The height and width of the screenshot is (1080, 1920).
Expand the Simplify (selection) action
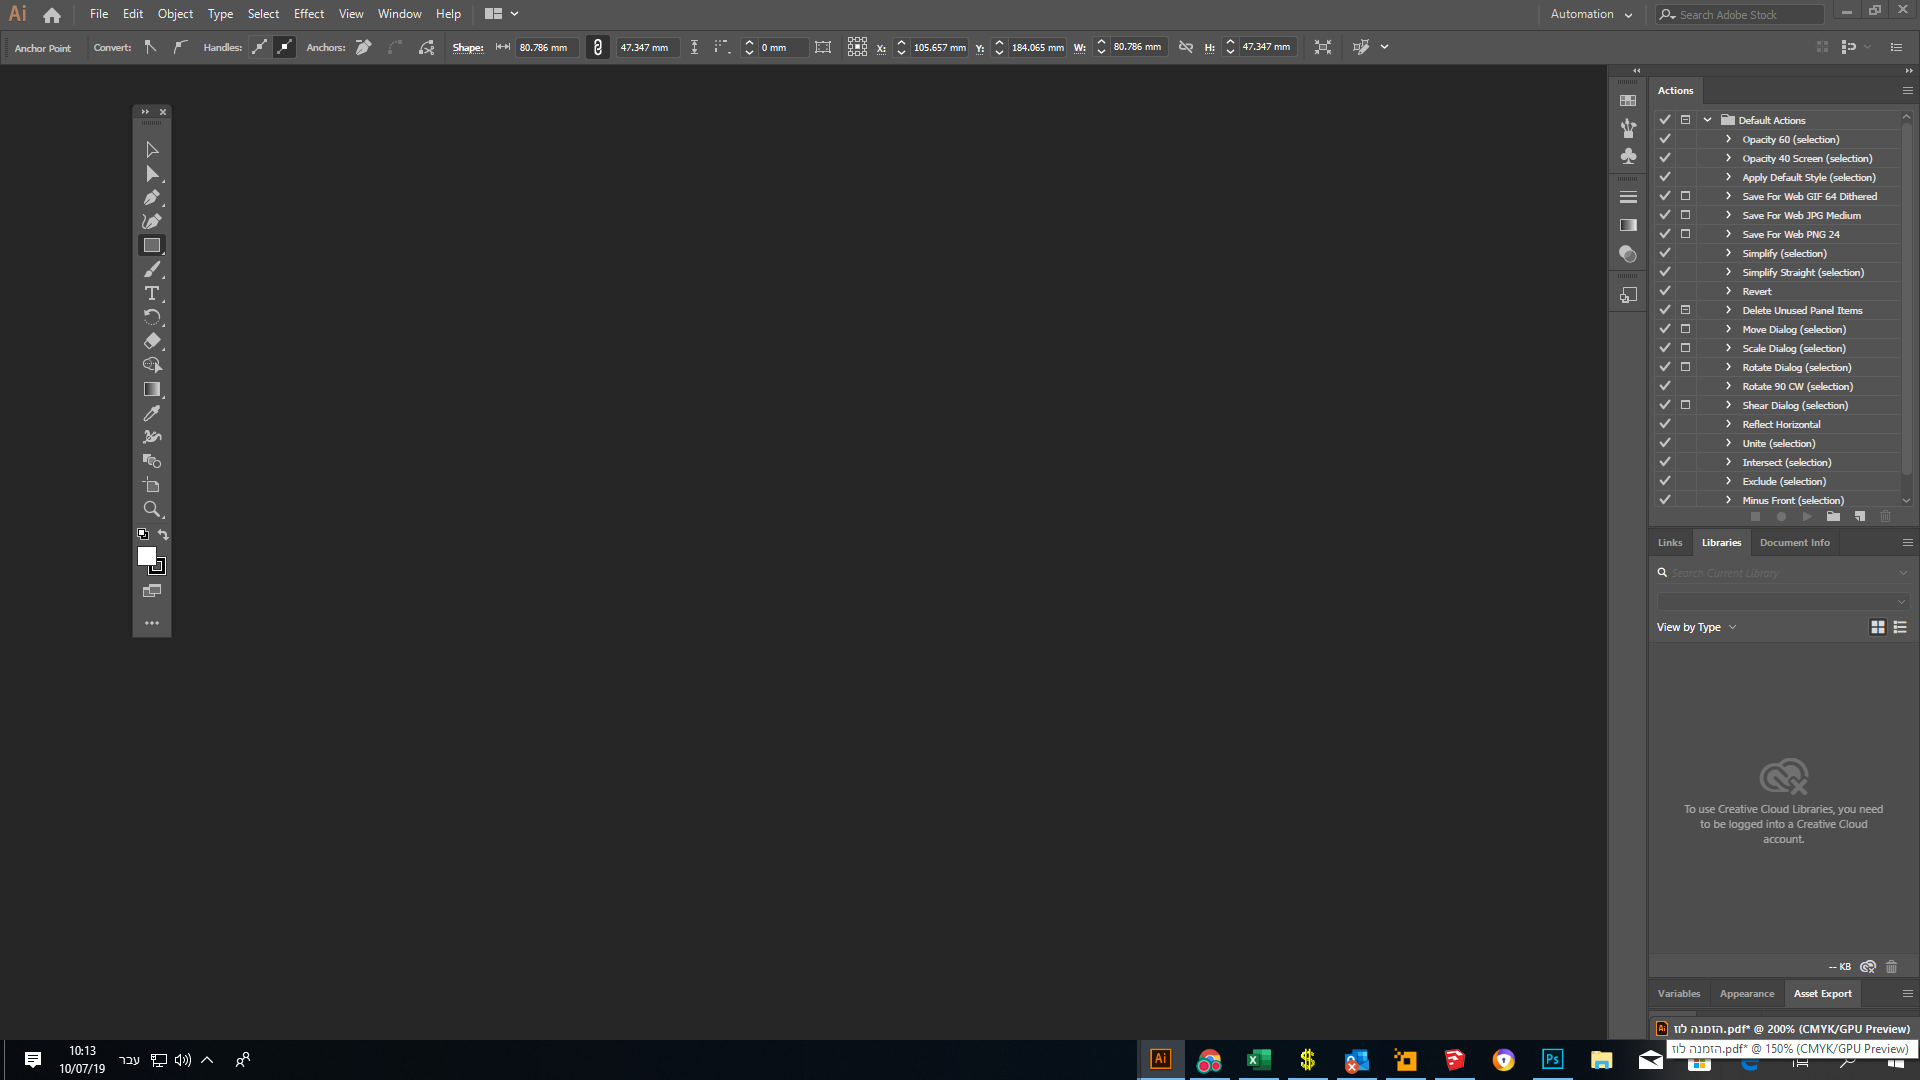[x=1727, y=253]
